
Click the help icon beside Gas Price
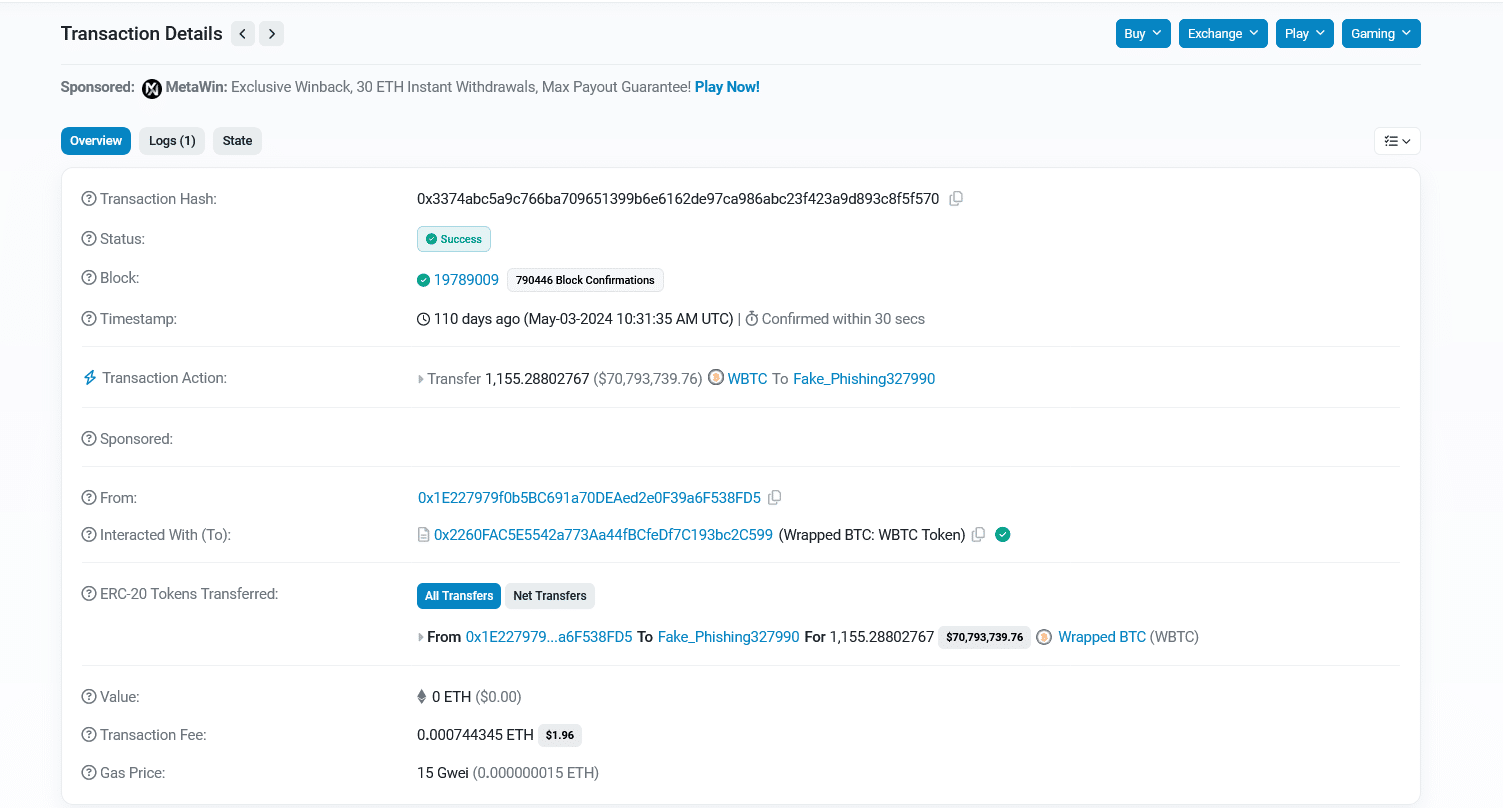tap(89, 773)
